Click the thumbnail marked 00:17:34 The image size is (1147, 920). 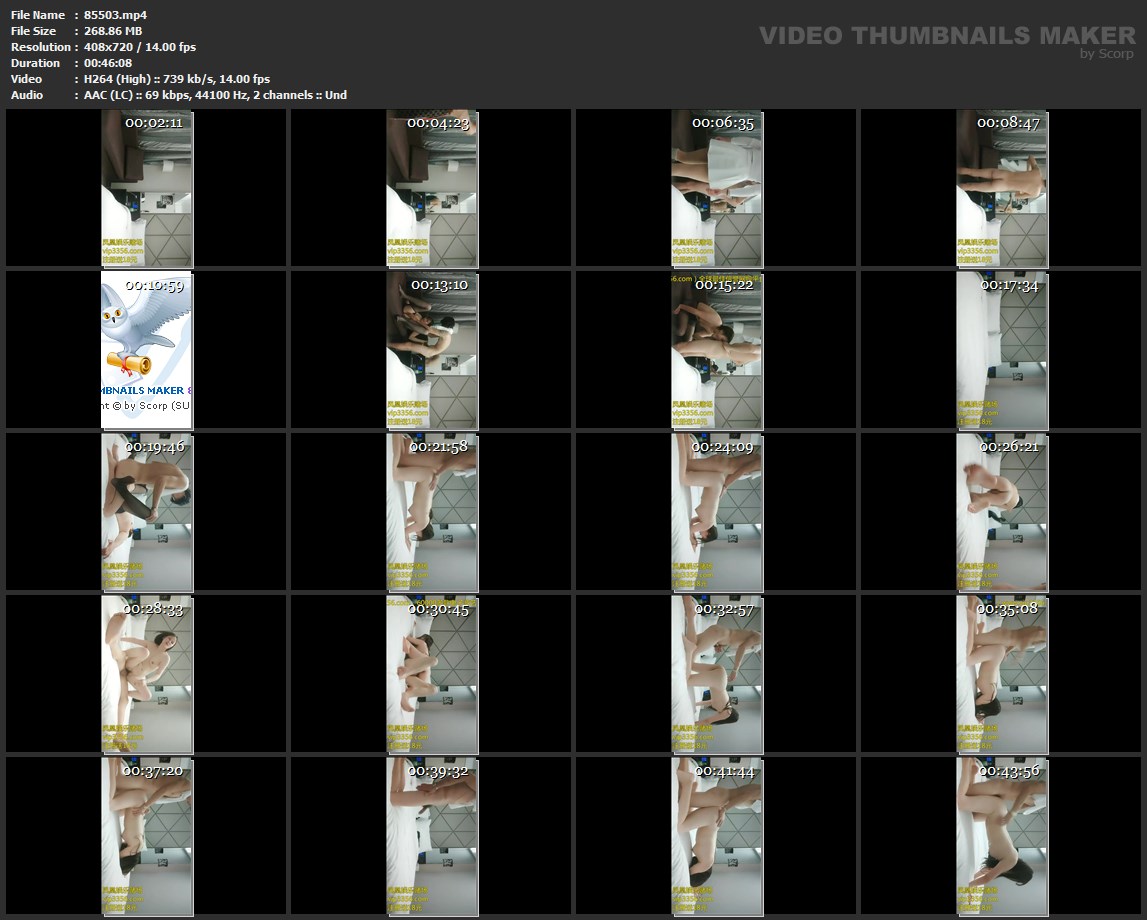tap(1002, 349)
